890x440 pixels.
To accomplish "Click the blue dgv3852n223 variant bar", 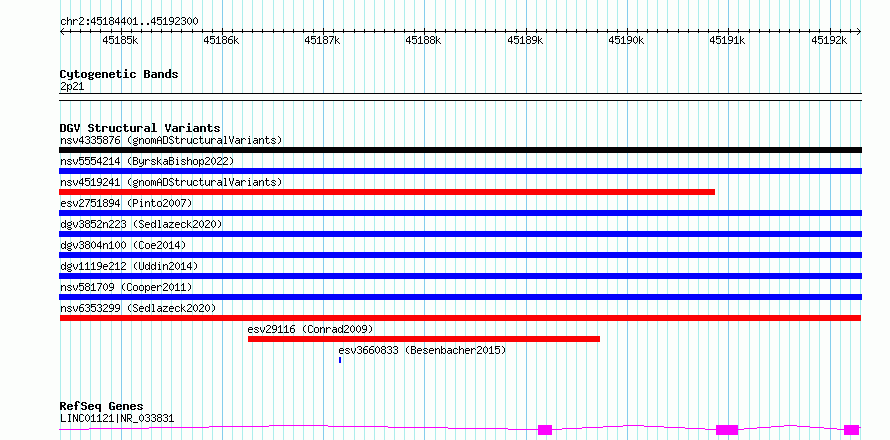I will coord(460,234).
